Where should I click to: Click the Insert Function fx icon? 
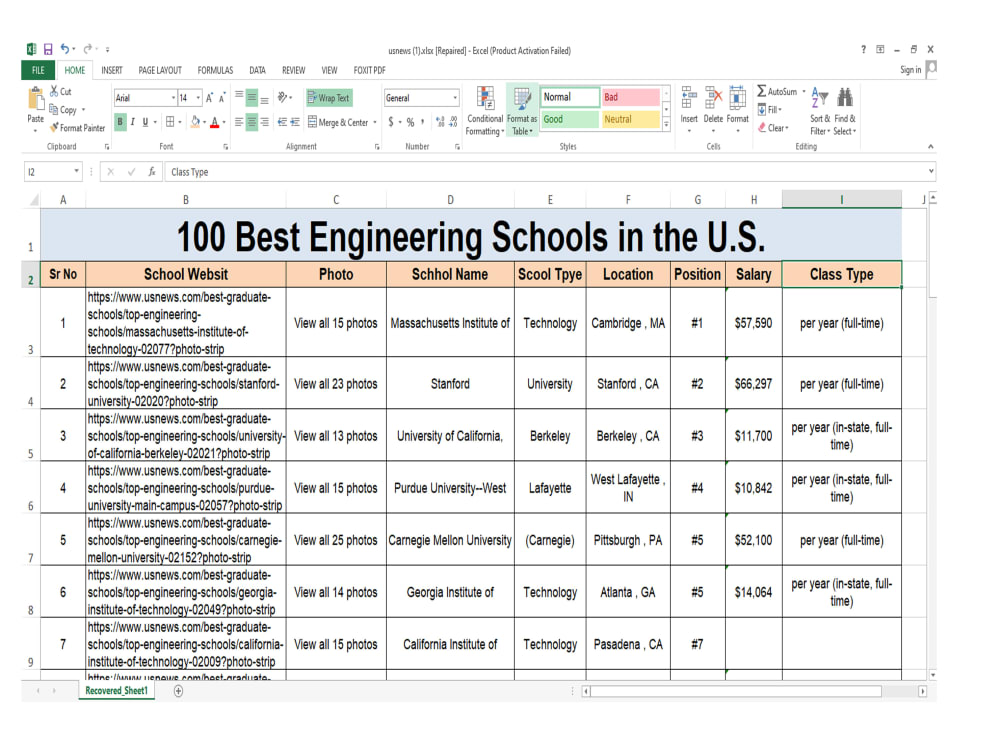pos(152,172)
